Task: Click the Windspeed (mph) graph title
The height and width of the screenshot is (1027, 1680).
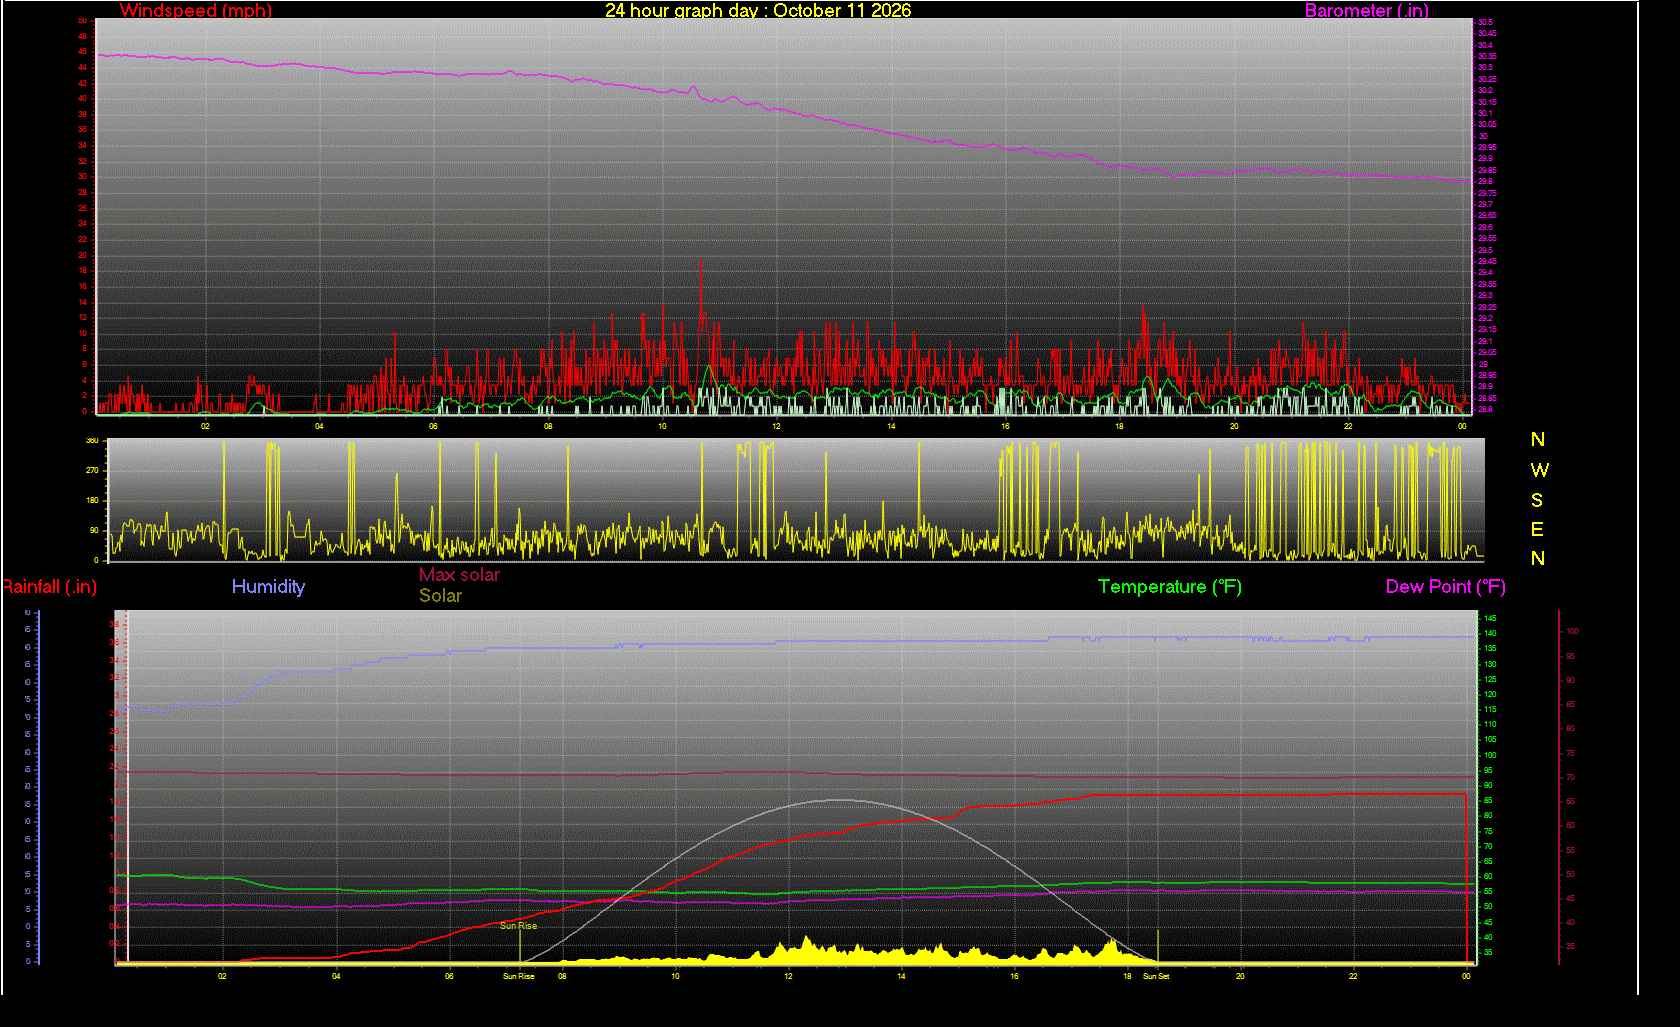Action: point(196,10)
